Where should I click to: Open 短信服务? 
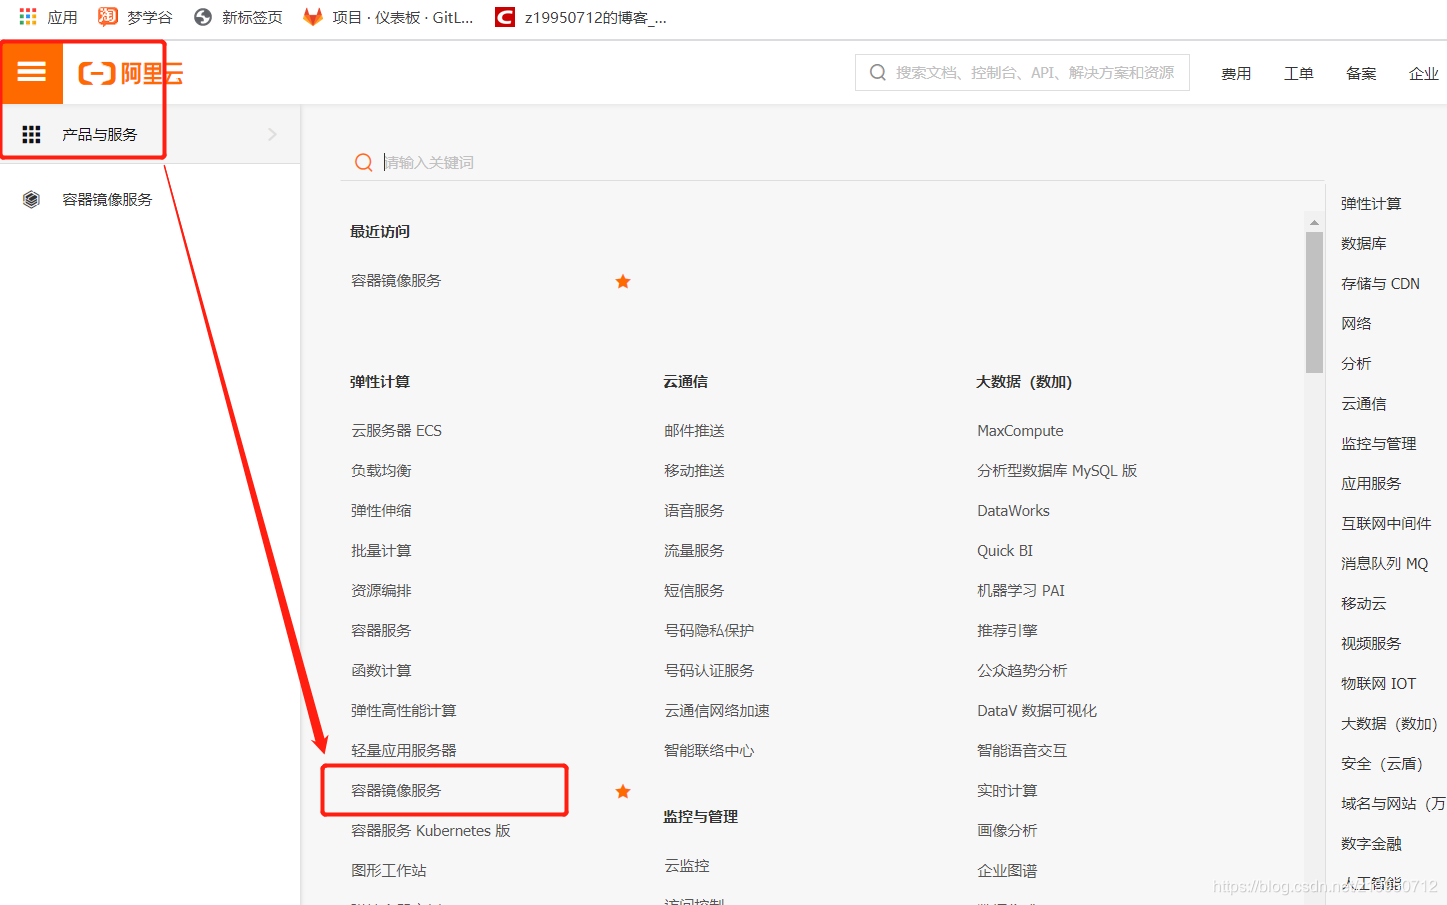pyautogui.click(x=694, y=591)
